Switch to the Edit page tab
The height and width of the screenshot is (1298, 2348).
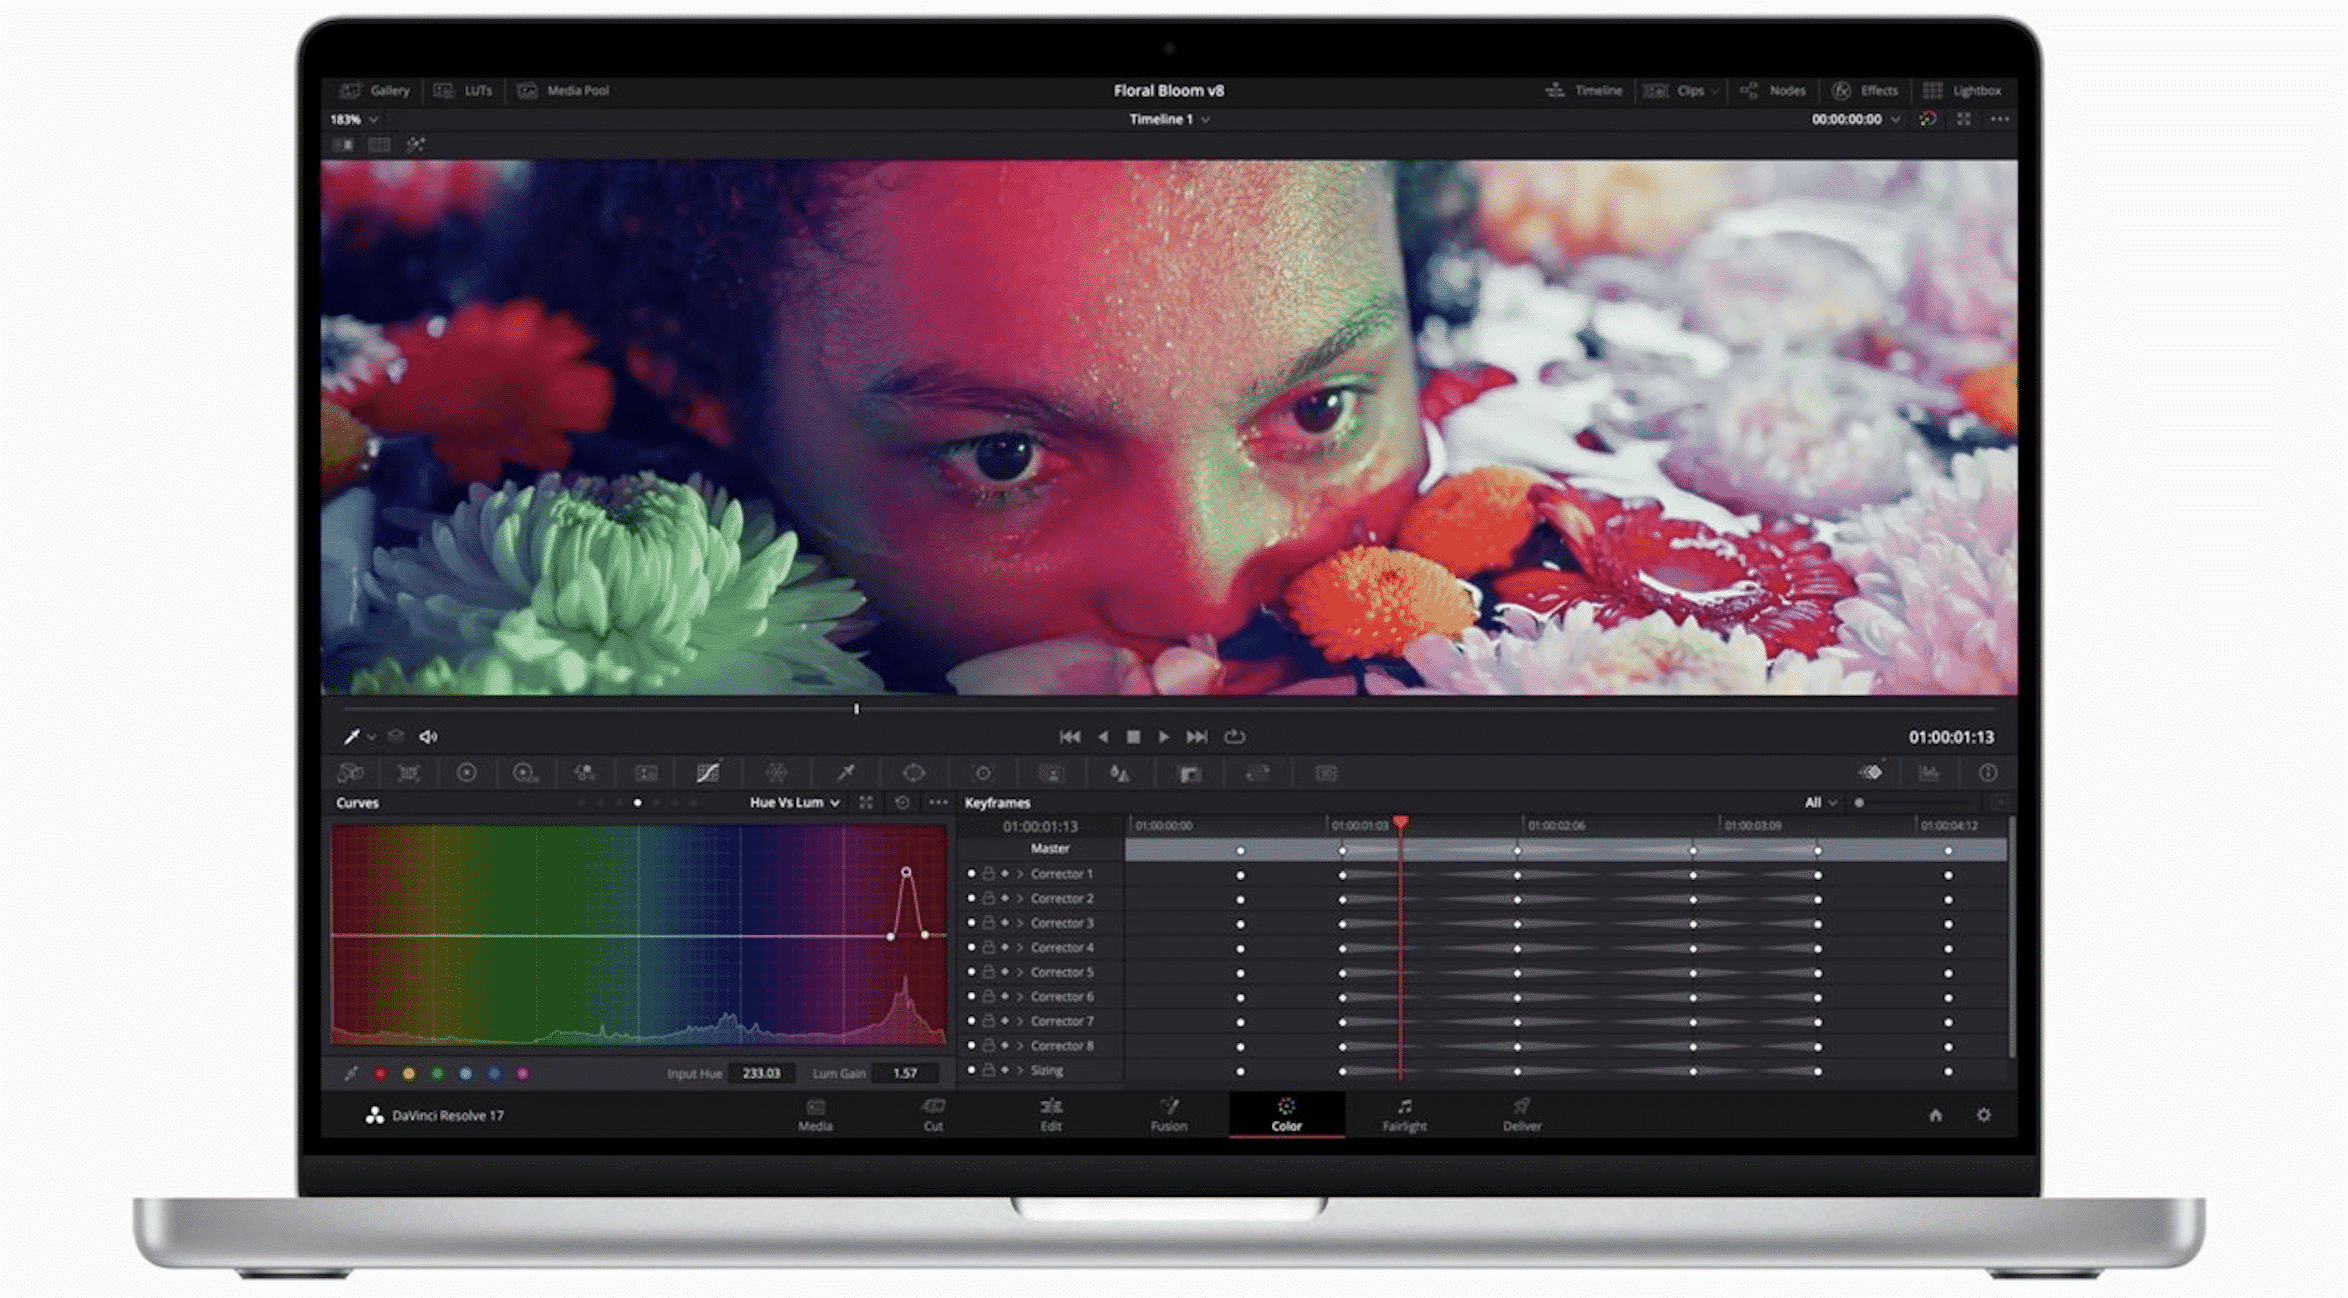coord(1050,1114)
